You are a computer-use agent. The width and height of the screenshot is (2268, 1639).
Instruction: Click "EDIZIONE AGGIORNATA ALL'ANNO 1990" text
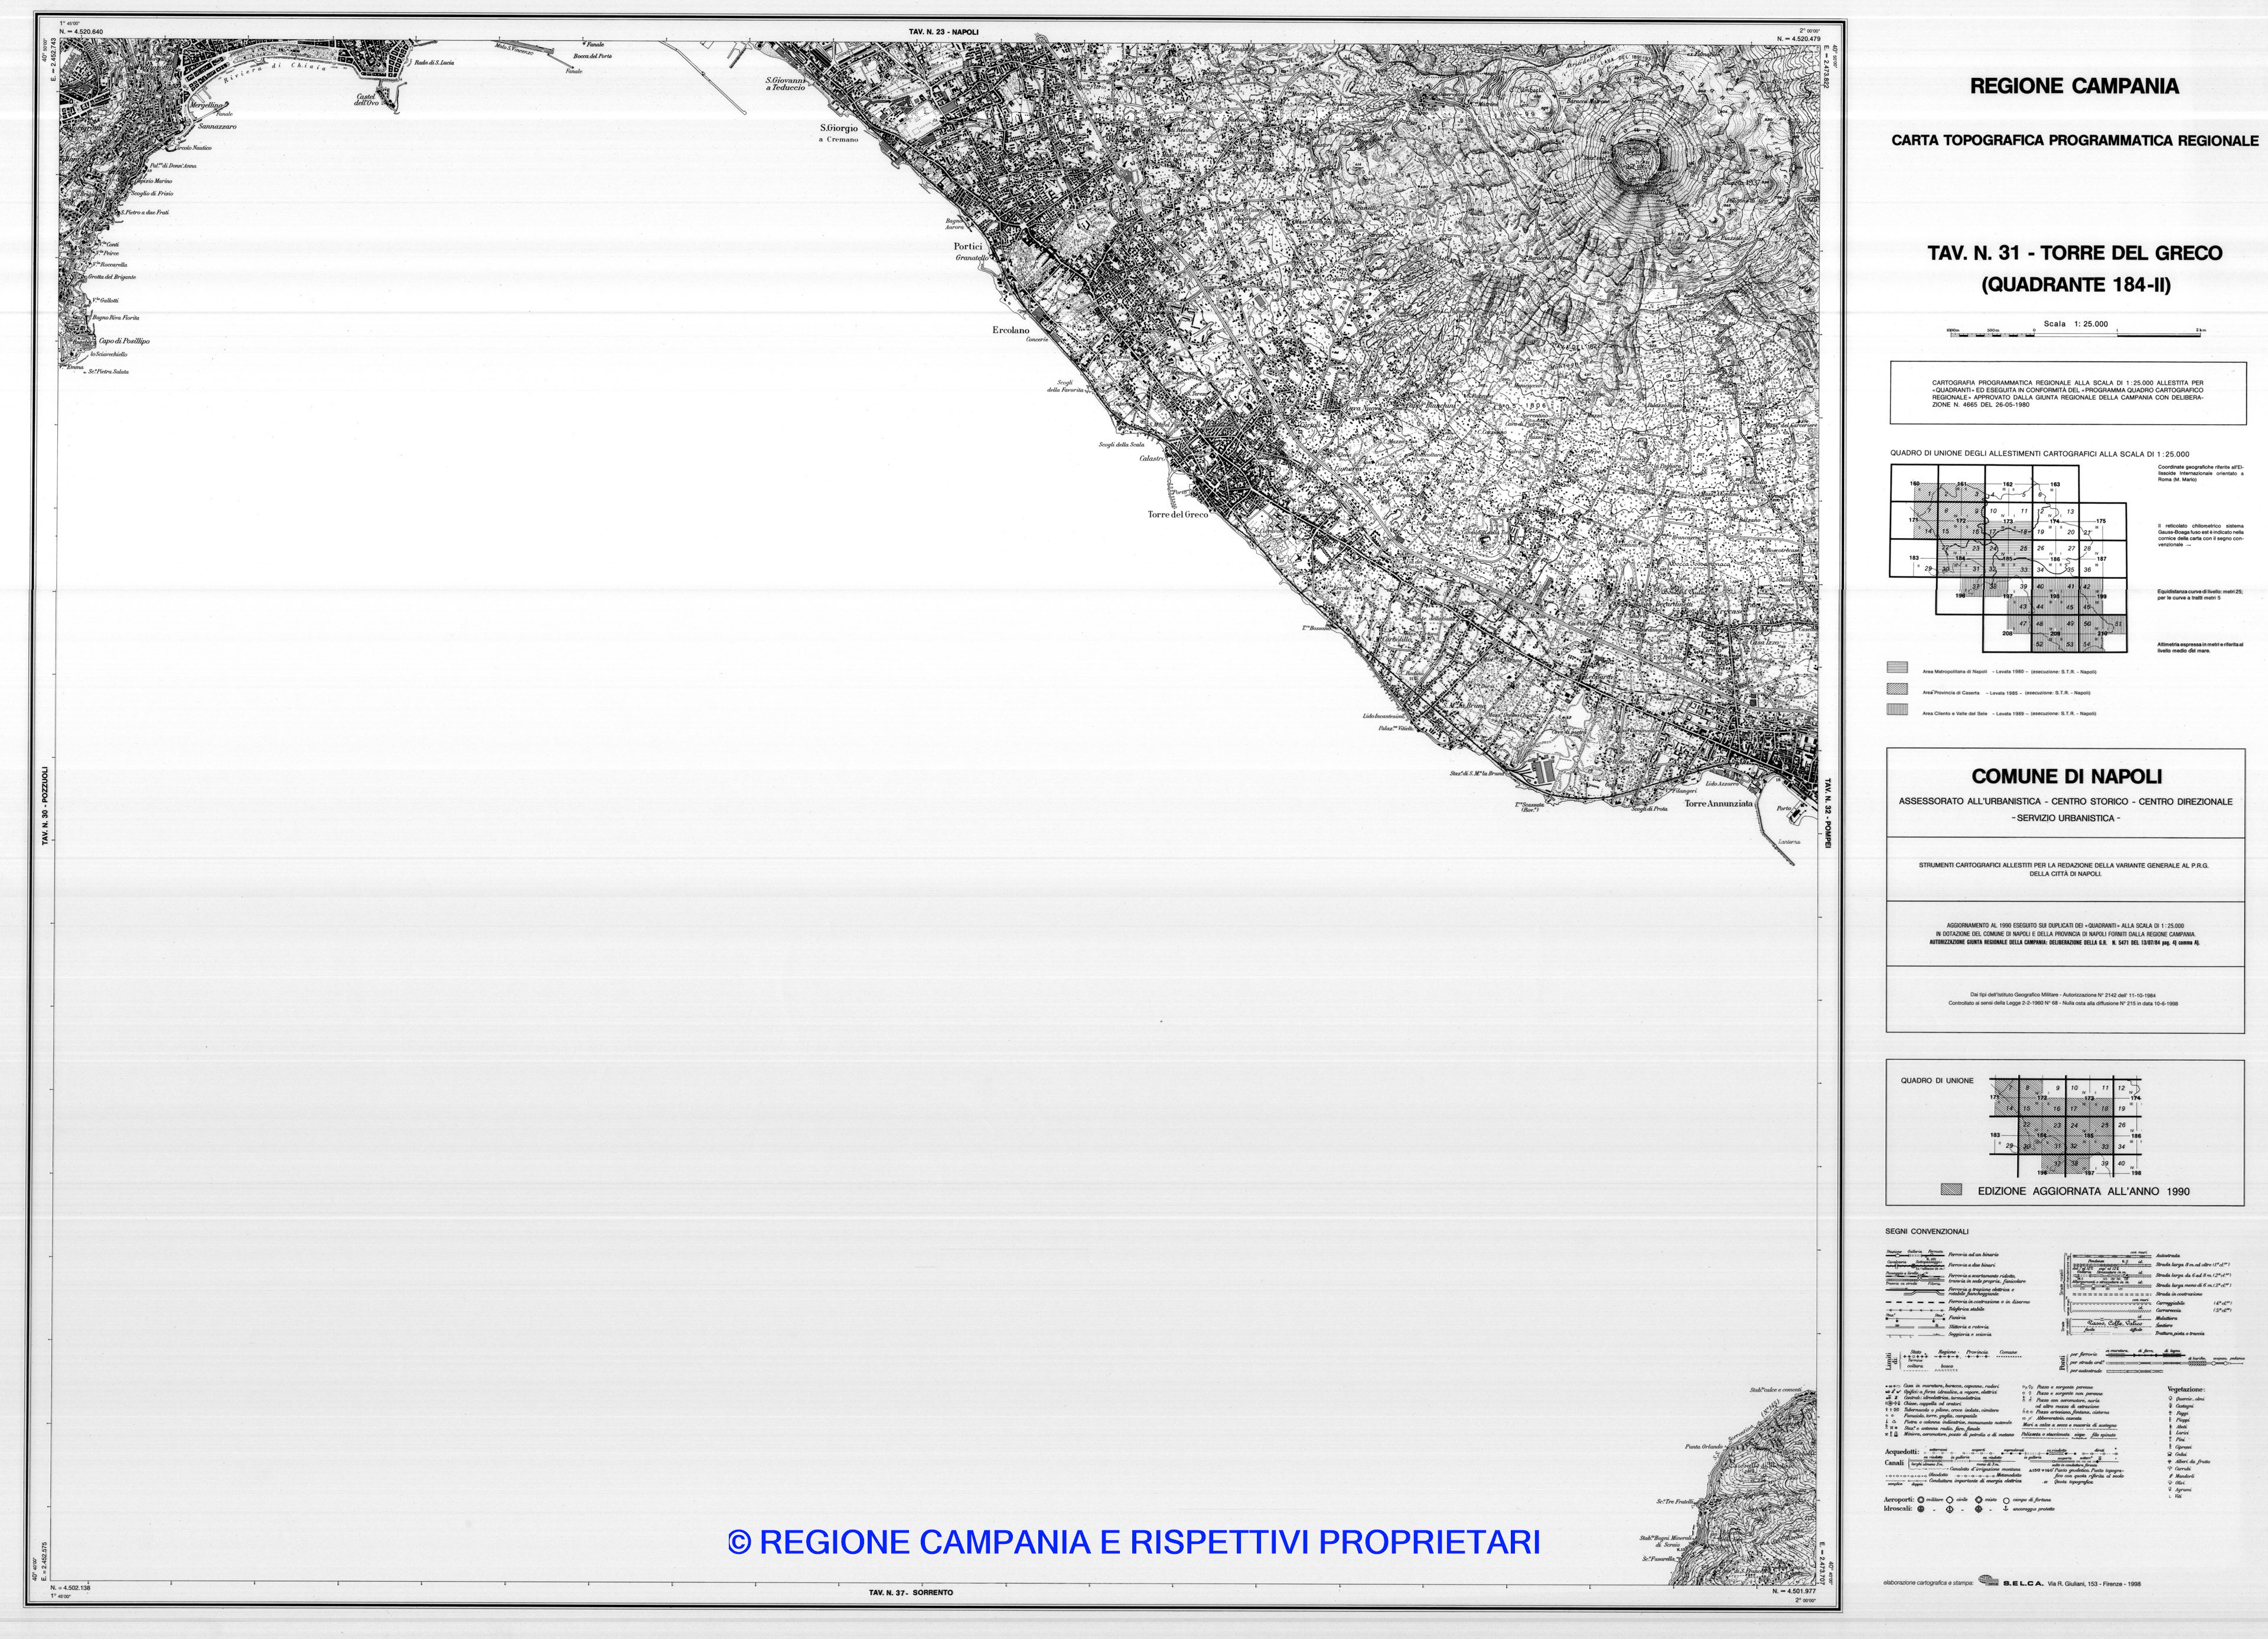click(2083, 1191)
